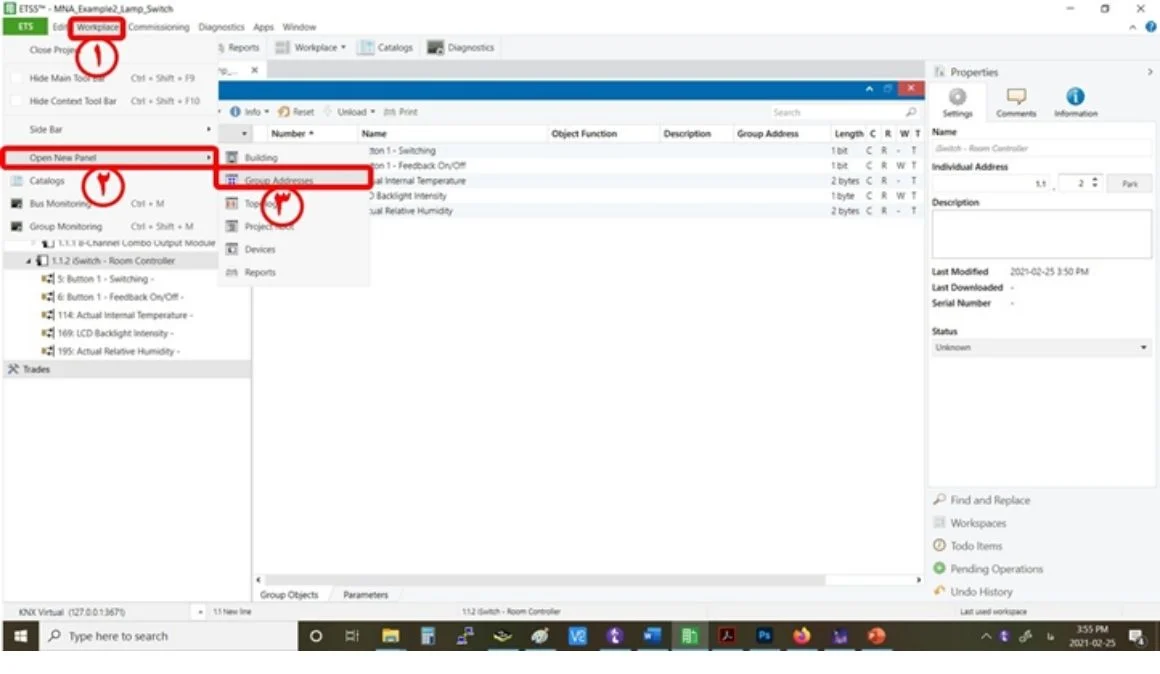
Task: Click the Search field in group objects
Action: [837, 112]
